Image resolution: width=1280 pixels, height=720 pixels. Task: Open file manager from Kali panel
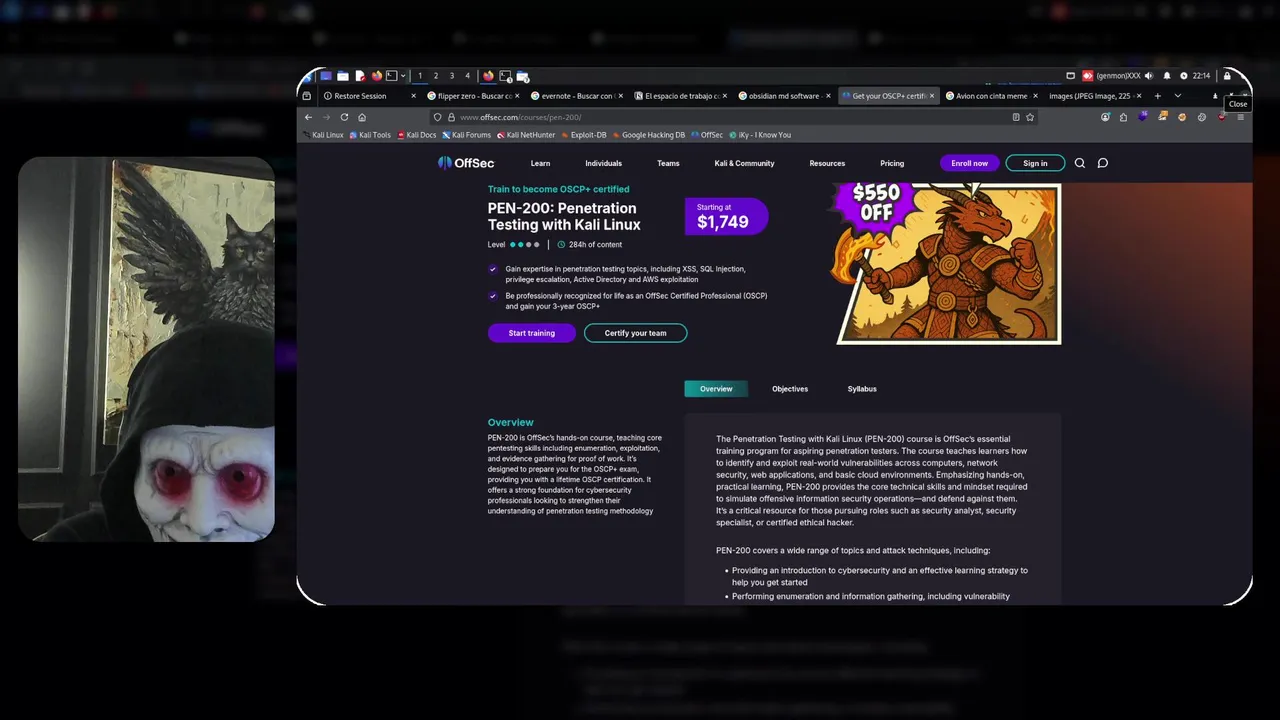pos(342,76)
